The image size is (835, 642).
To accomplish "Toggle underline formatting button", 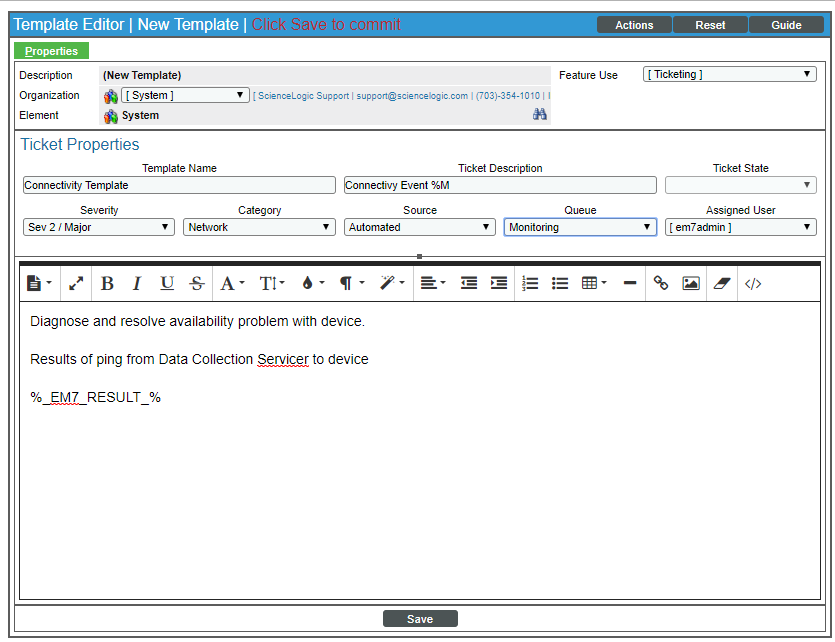I will coord(167,284).
